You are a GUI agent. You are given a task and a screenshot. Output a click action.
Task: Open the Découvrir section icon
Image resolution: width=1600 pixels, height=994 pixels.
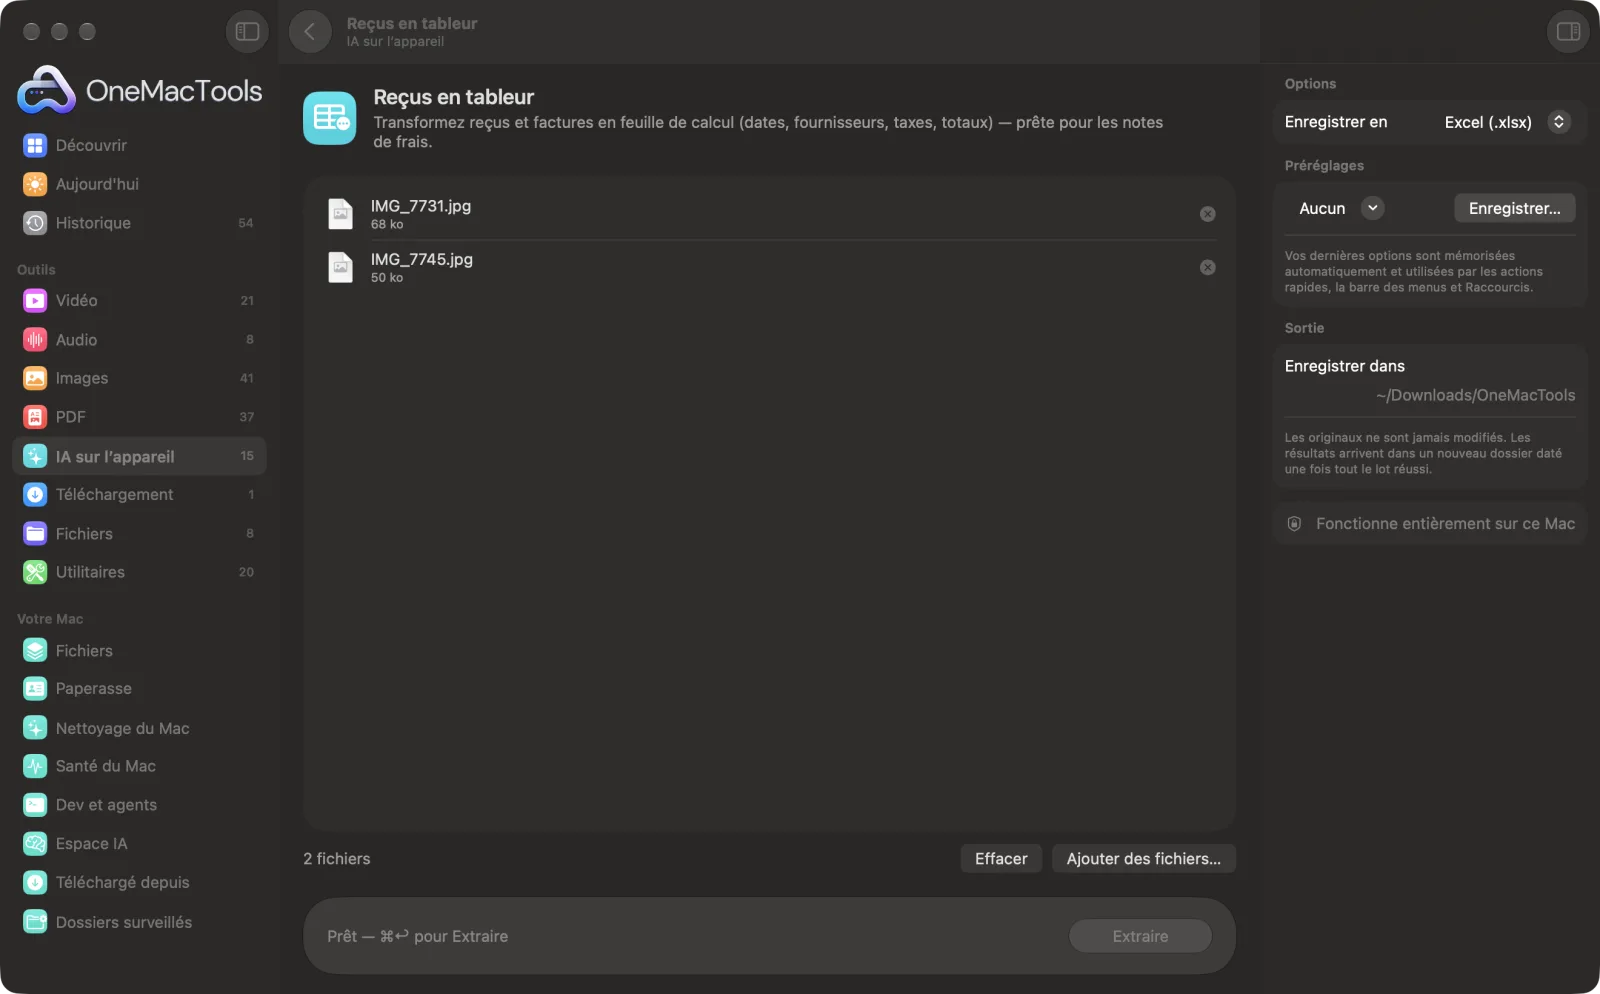pos(35,146)
